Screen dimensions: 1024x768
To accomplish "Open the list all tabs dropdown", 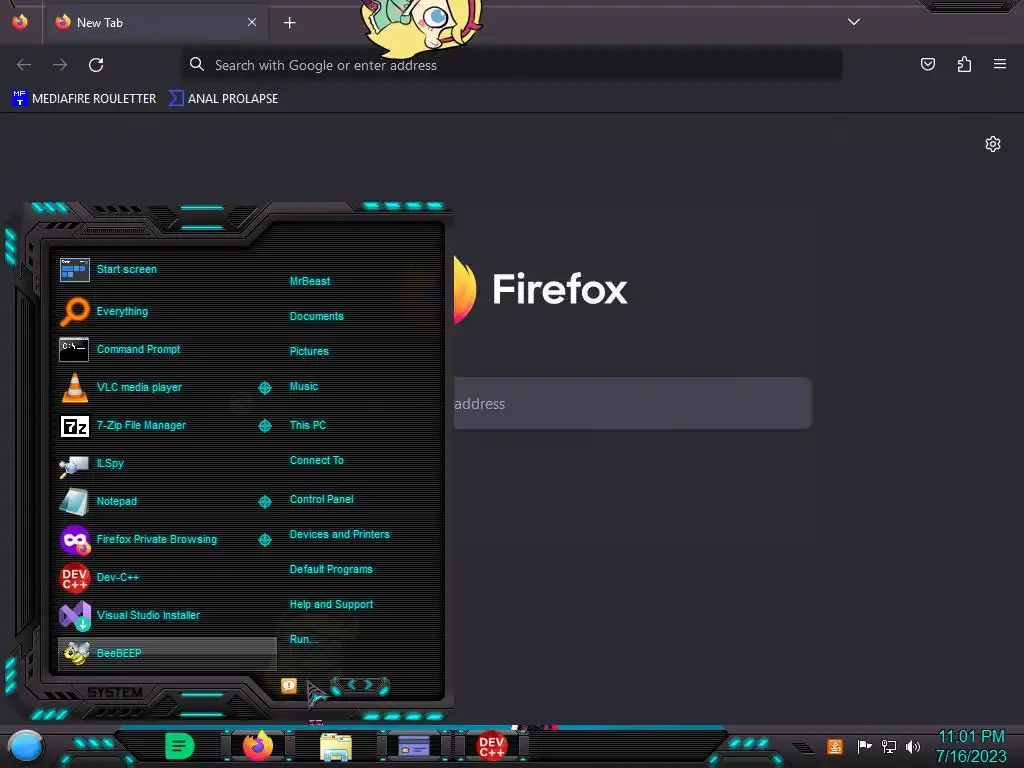I will (854, 22).
